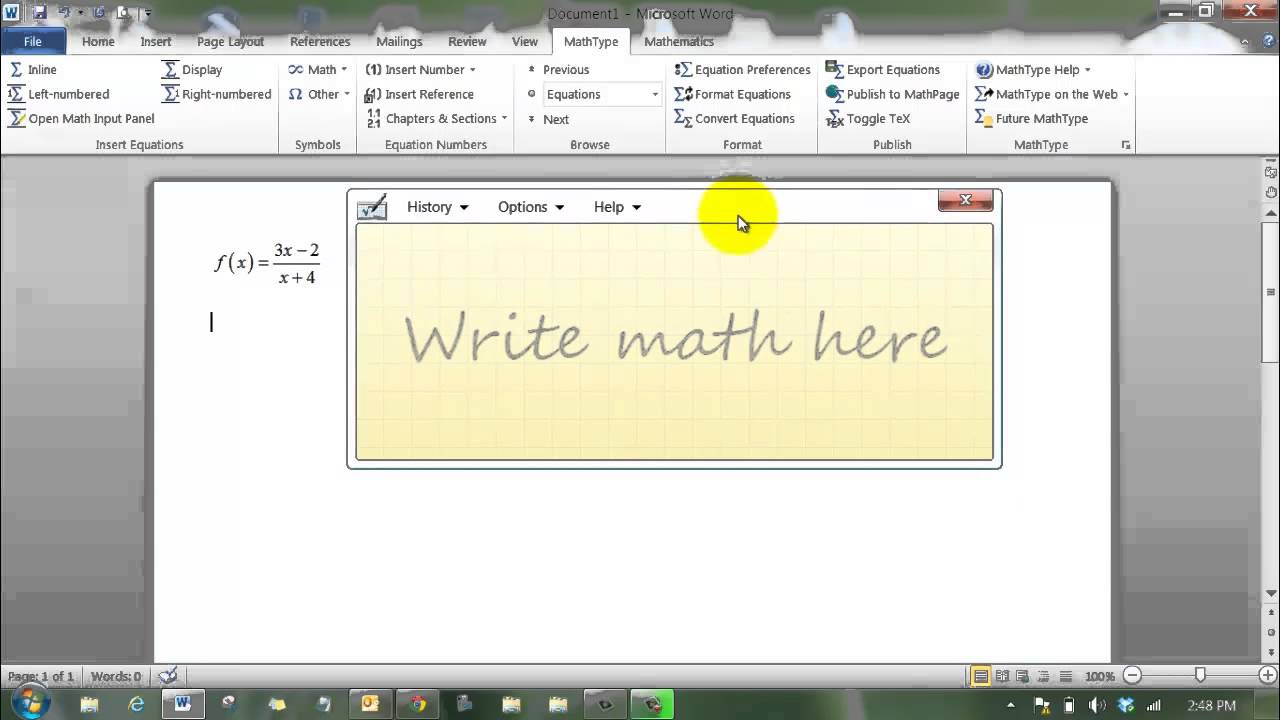Screen dimensions: 1280x720
Task: Switch to the Page Layout tab
Action: point(230,42)
